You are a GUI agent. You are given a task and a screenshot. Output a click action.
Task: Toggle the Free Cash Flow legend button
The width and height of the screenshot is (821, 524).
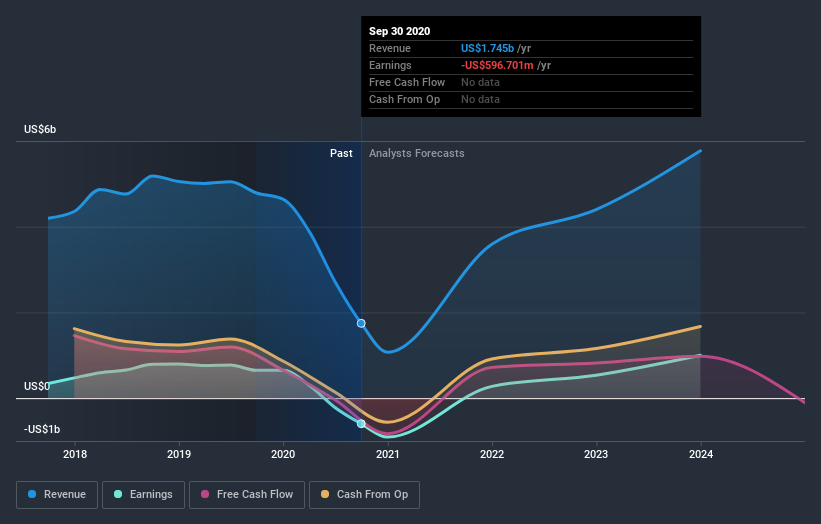point(247,495)
